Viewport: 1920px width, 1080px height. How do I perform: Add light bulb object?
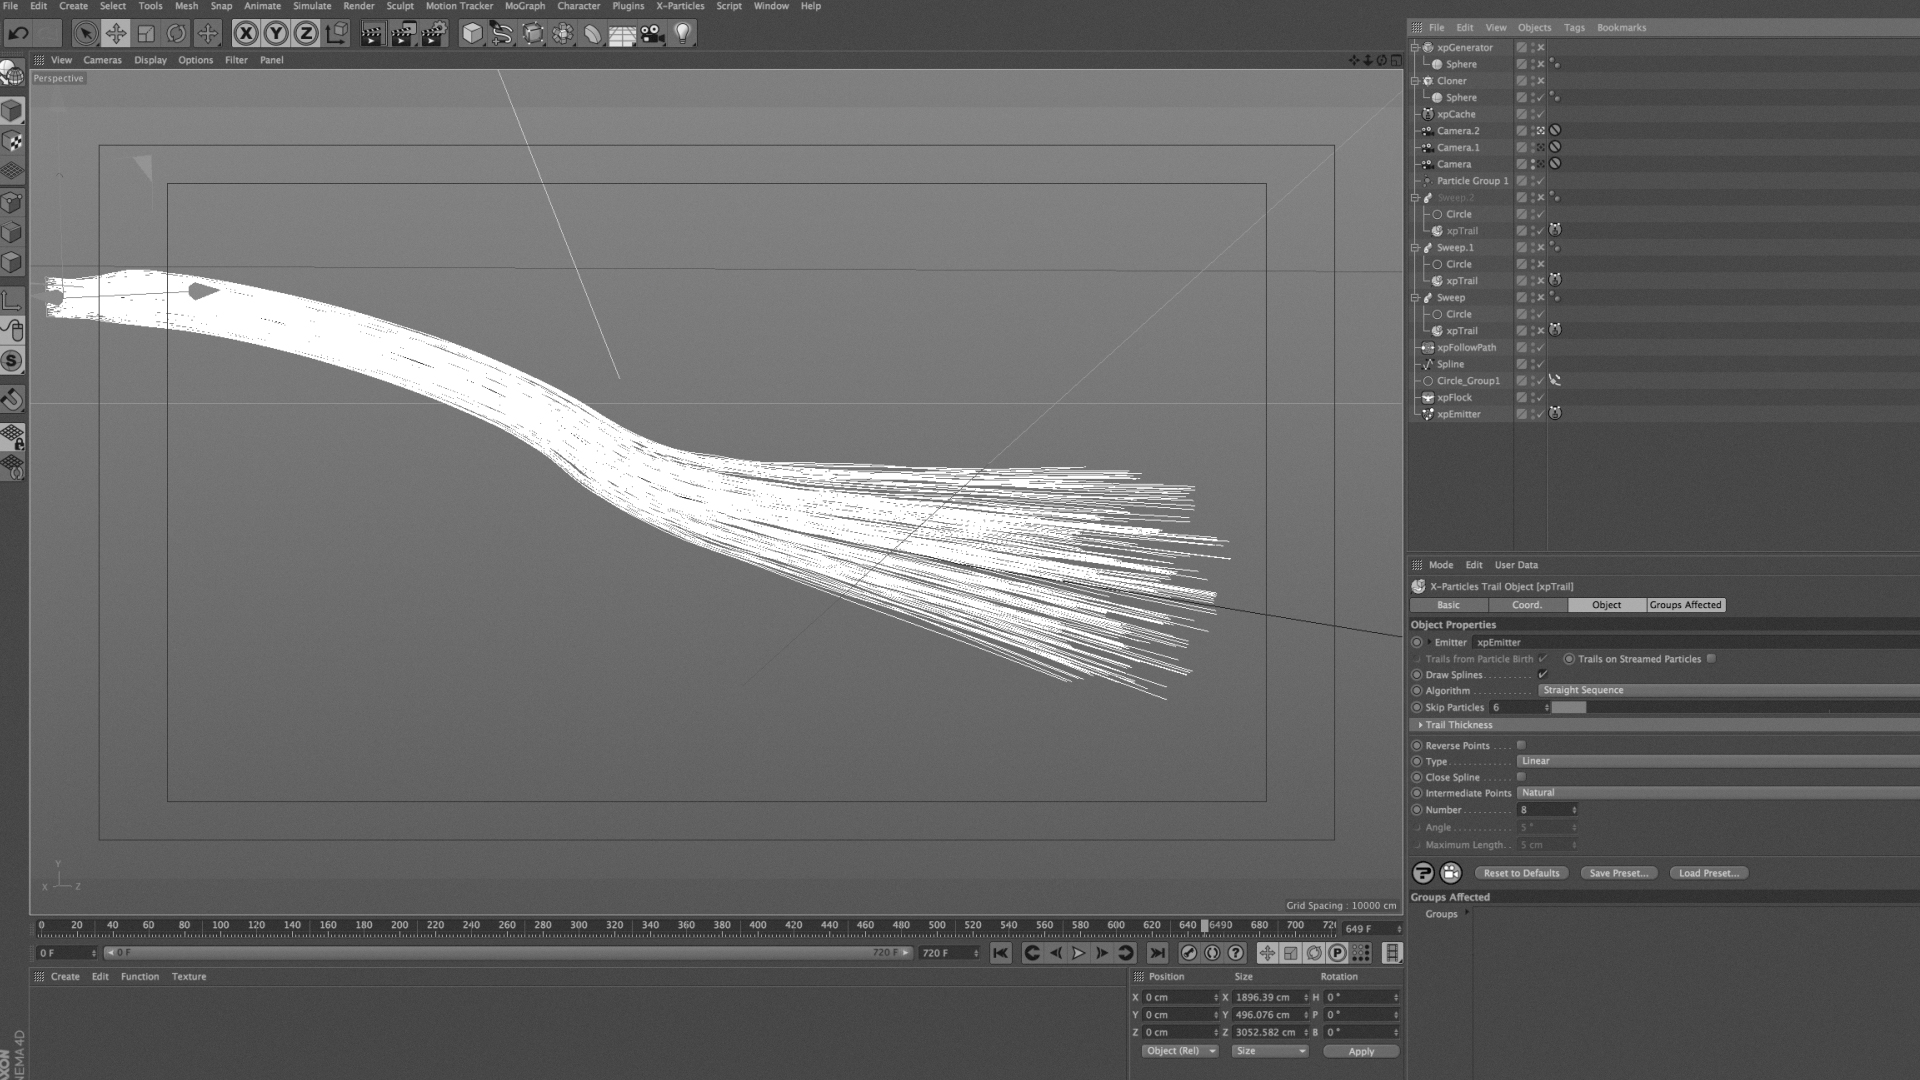[683, 33]
